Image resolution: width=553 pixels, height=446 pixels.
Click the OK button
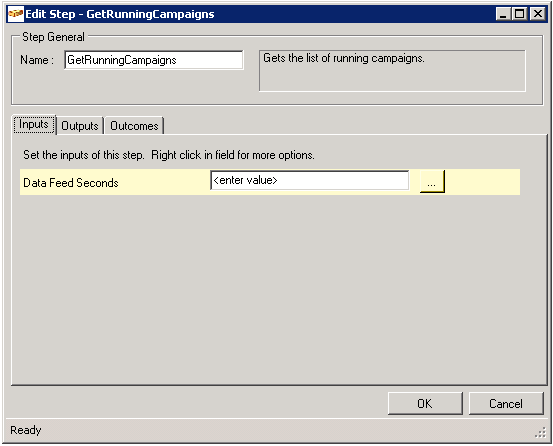click(425, 403)
